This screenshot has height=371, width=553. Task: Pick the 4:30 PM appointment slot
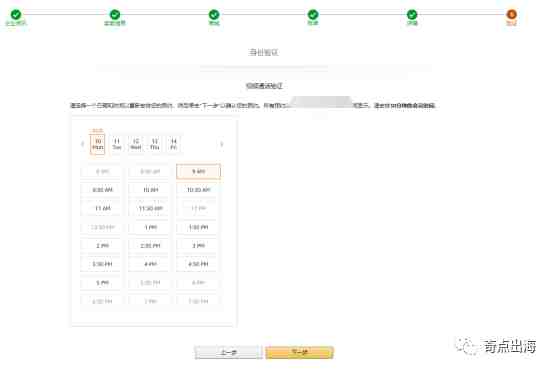[199, 264]
